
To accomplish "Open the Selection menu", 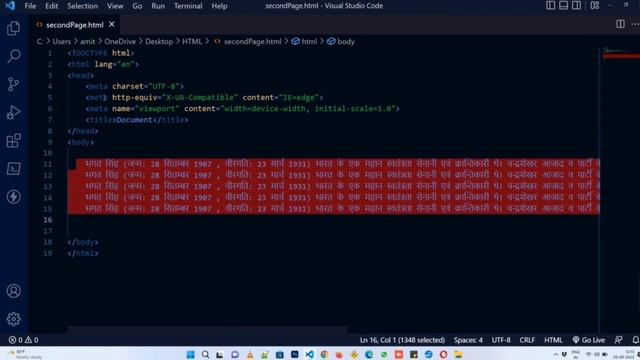I will (x=82, y=6).
